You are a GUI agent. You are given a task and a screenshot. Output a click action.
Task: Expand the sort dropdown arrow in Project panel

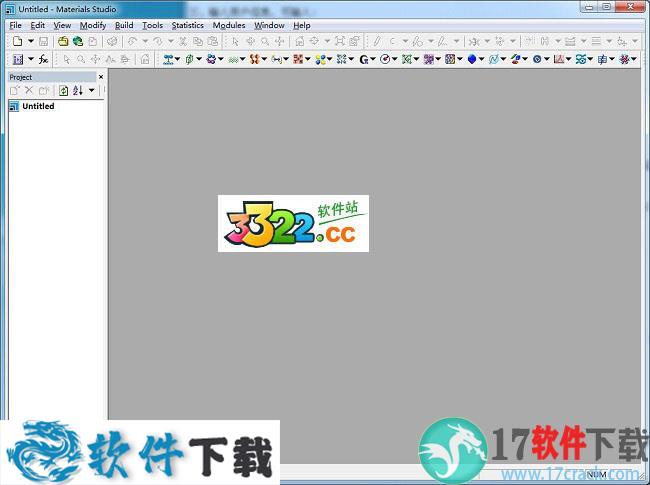92,90
